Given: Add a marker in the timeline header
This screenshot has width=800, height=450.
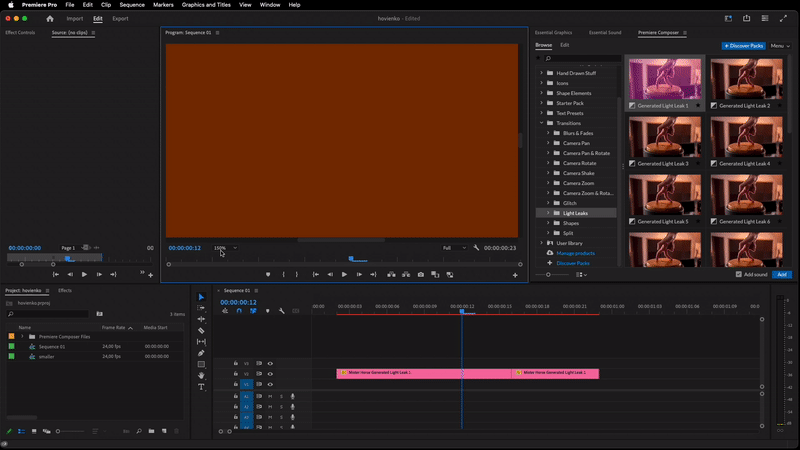Looking at the screenshot, I should tap(267, 311).
